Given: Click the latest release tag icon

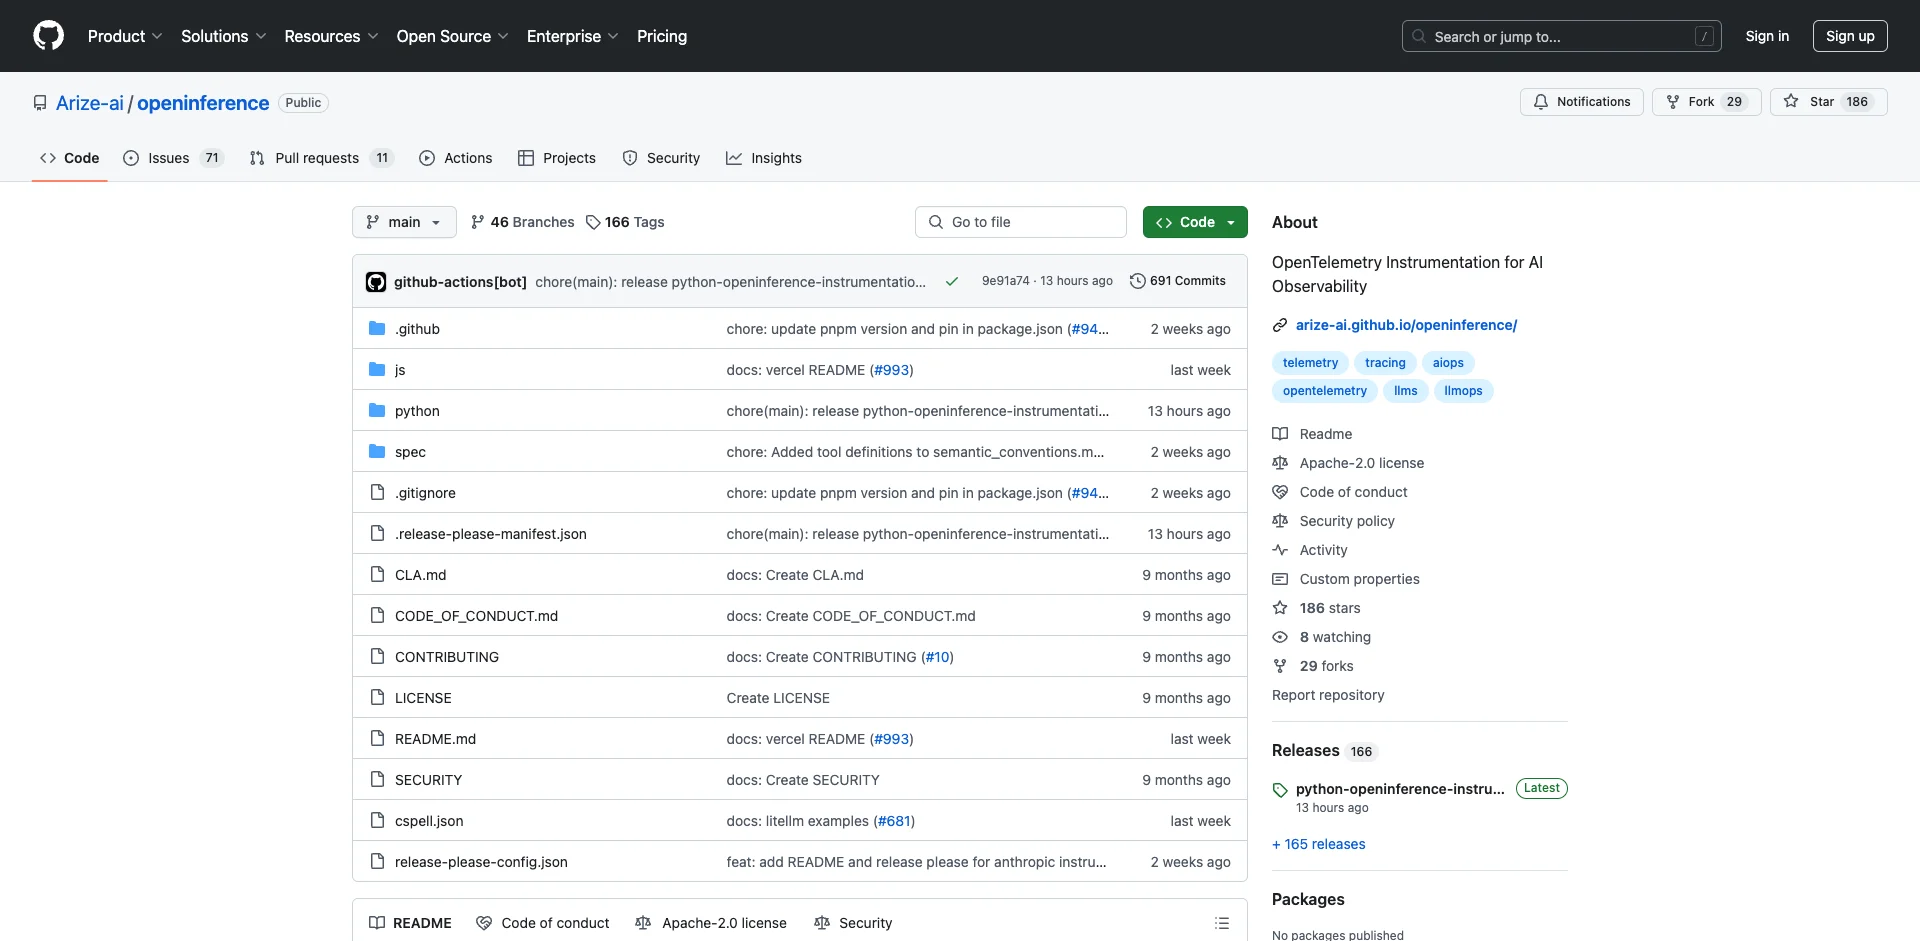Looking at the screenshot, I should (1280, 790).
